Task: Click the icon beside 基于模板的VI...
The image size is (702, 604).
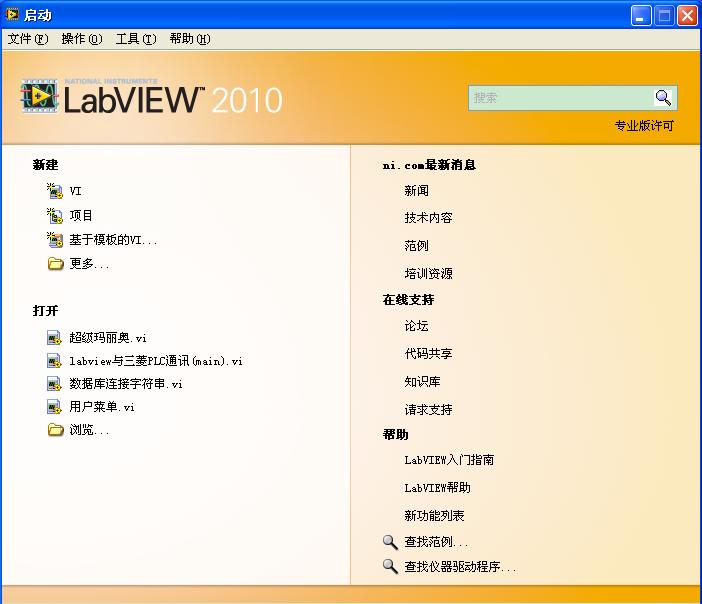Action: click(x=55, y=240)
